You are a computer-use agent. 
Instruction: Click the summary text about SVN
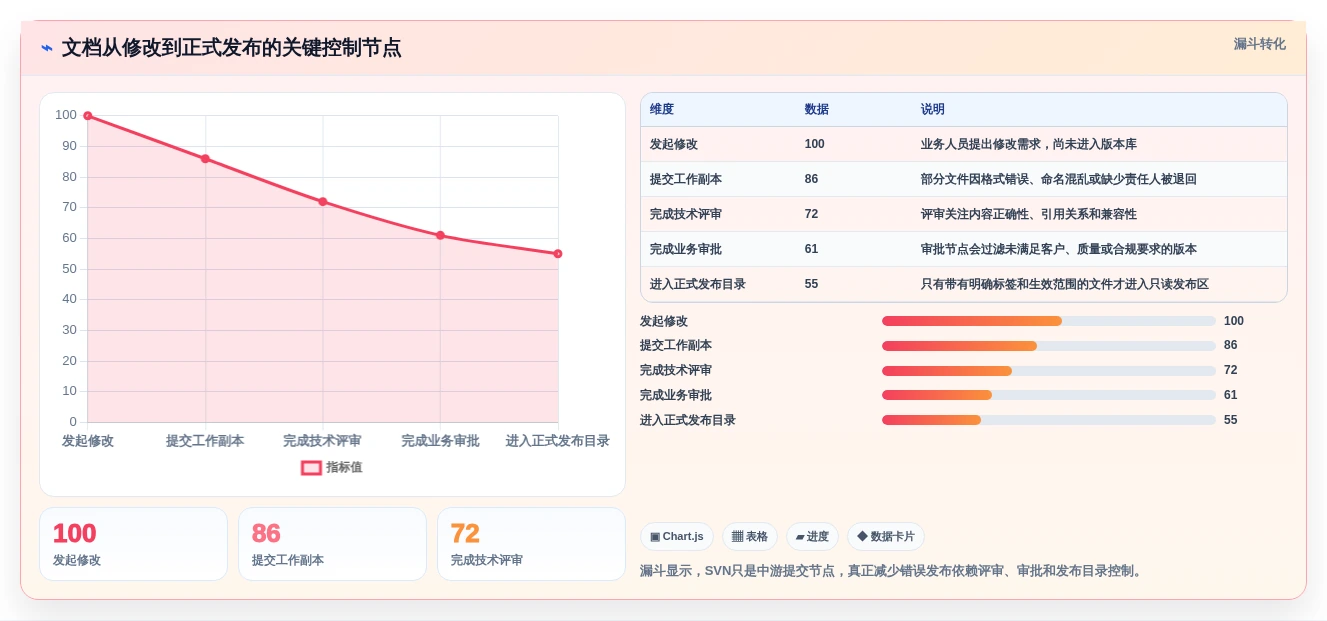click(893, 571)
